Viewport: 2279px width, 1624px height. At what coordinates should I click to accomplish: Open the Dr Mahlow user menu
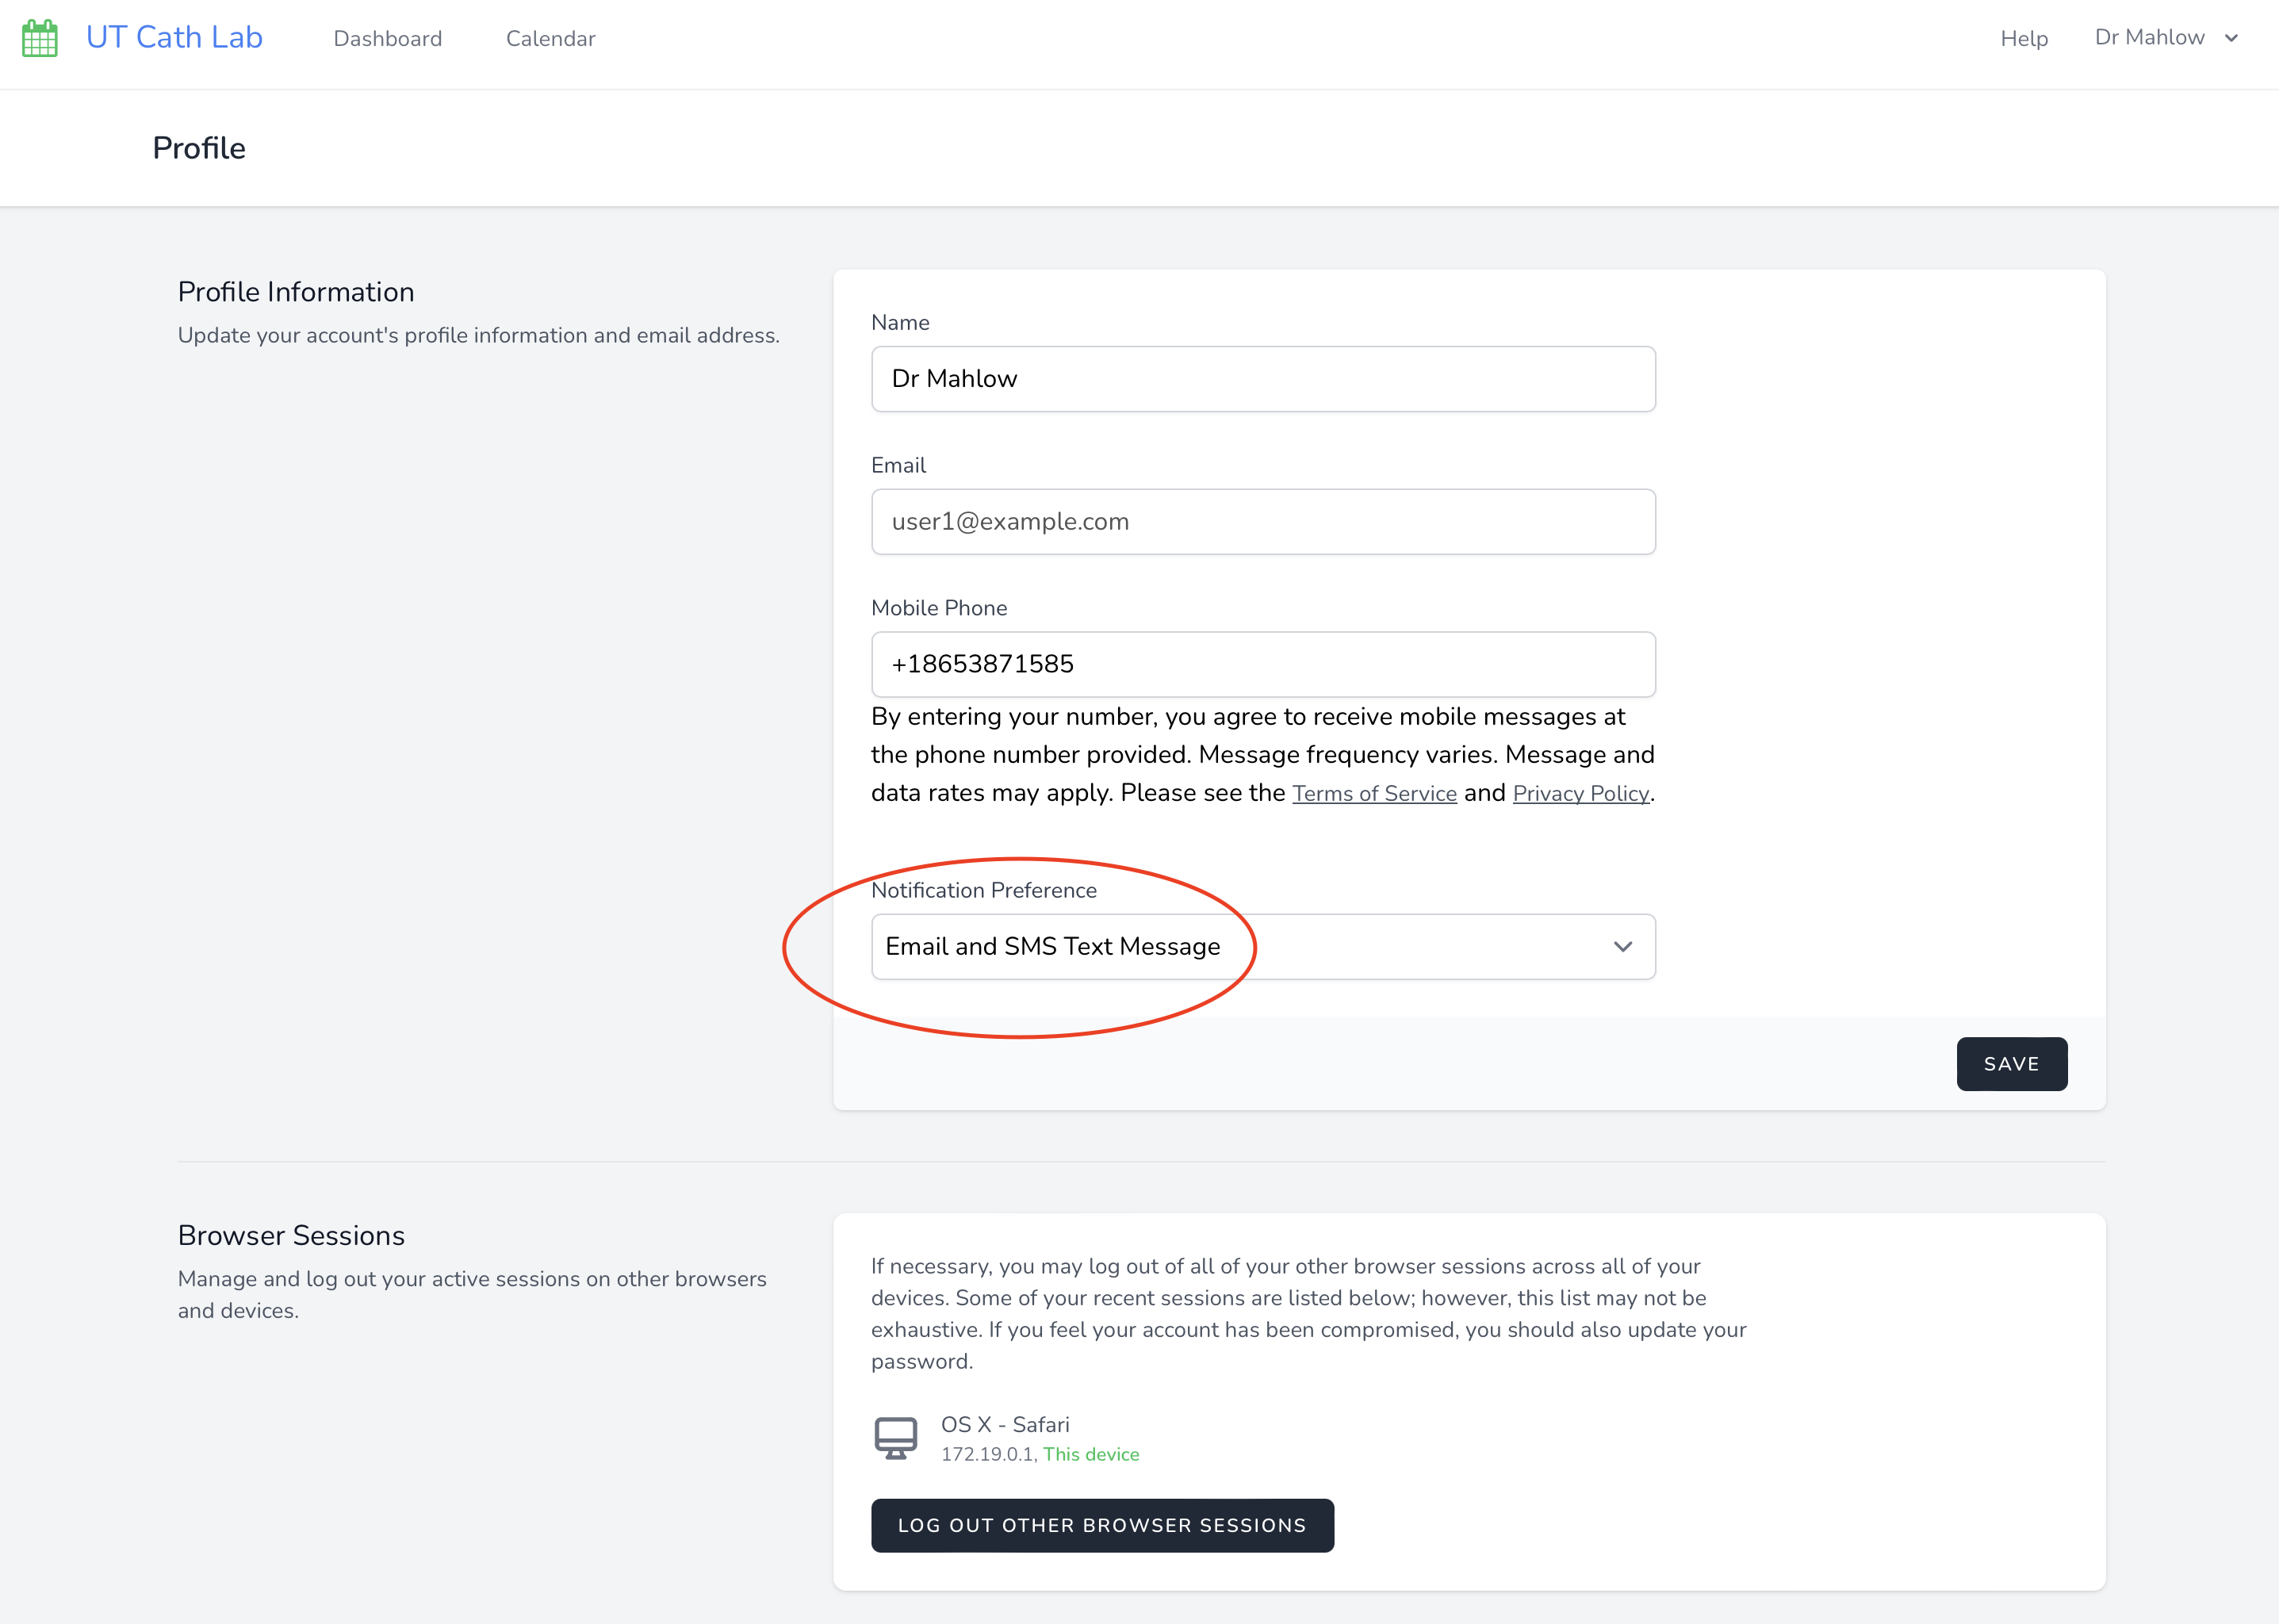(x=2150, y=38)
